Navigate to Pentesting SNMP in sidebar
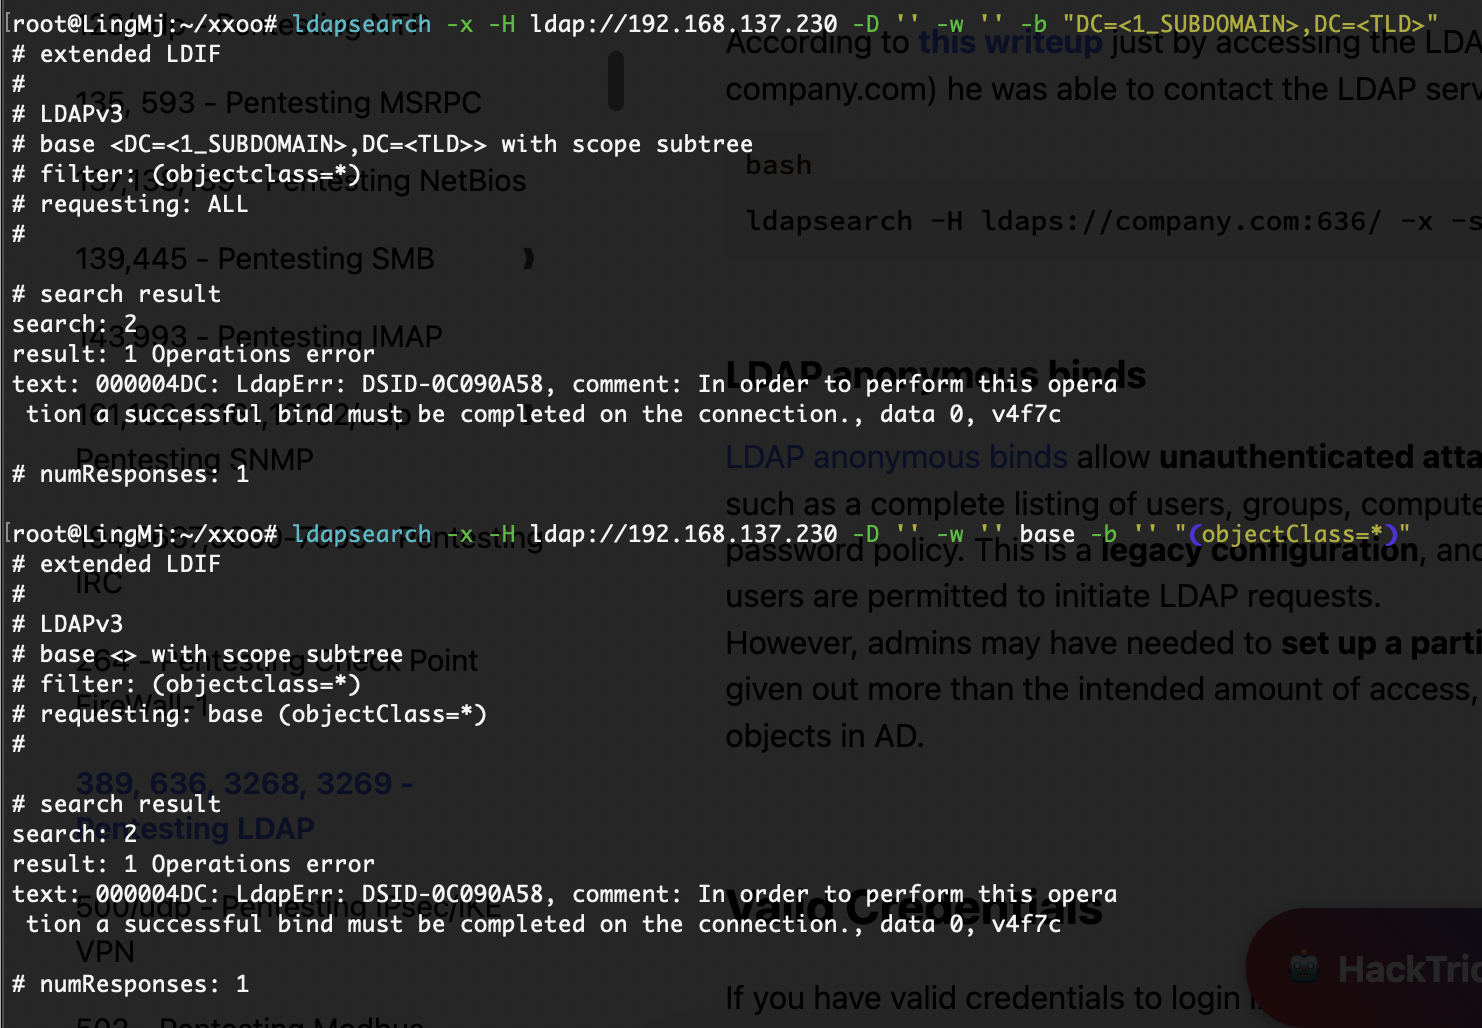 (x=195, y=459)
